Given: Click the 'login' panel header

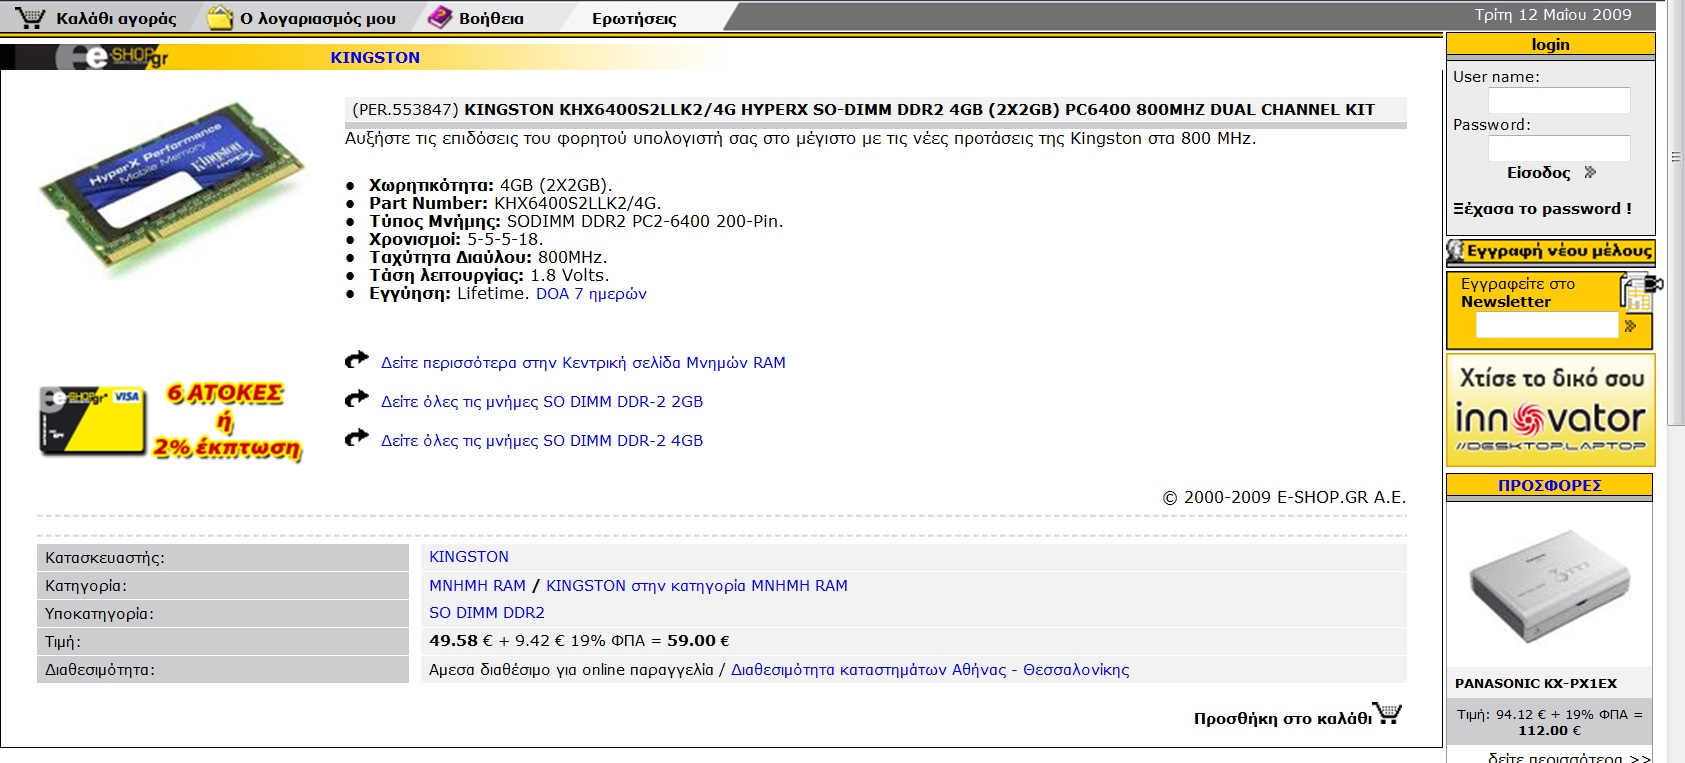Looking at the screenshot, I should tap(1550, 44).
